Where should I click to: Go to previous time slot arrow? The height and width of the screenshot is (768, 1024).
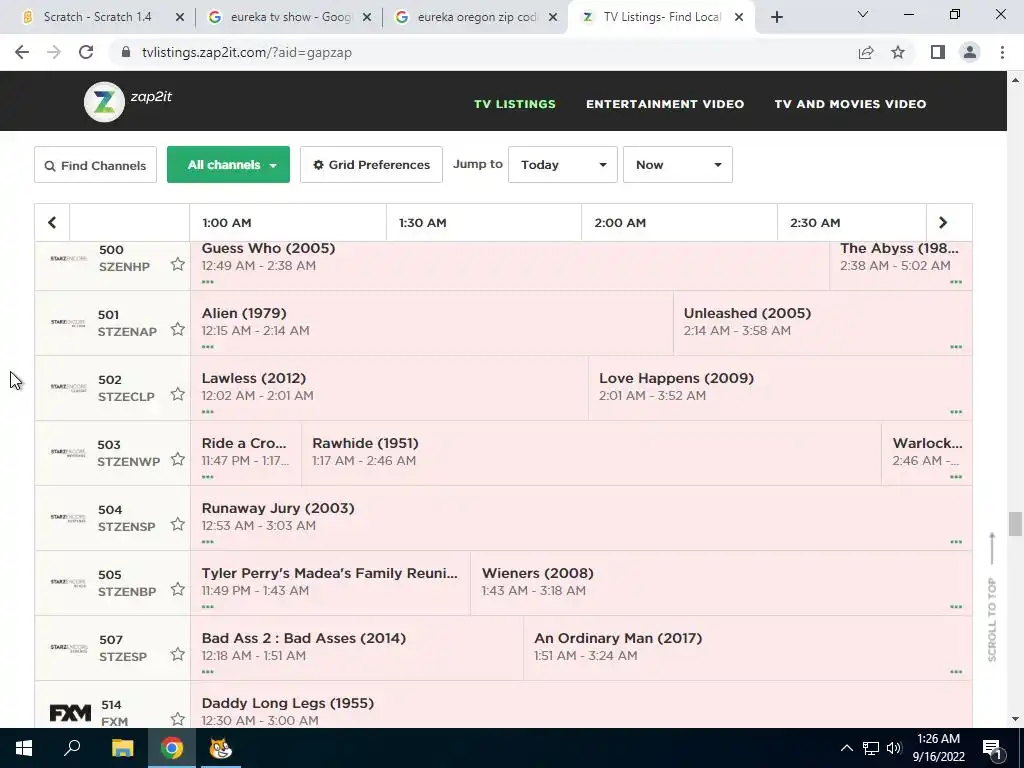pyautogui.click(x=52, y=223)
